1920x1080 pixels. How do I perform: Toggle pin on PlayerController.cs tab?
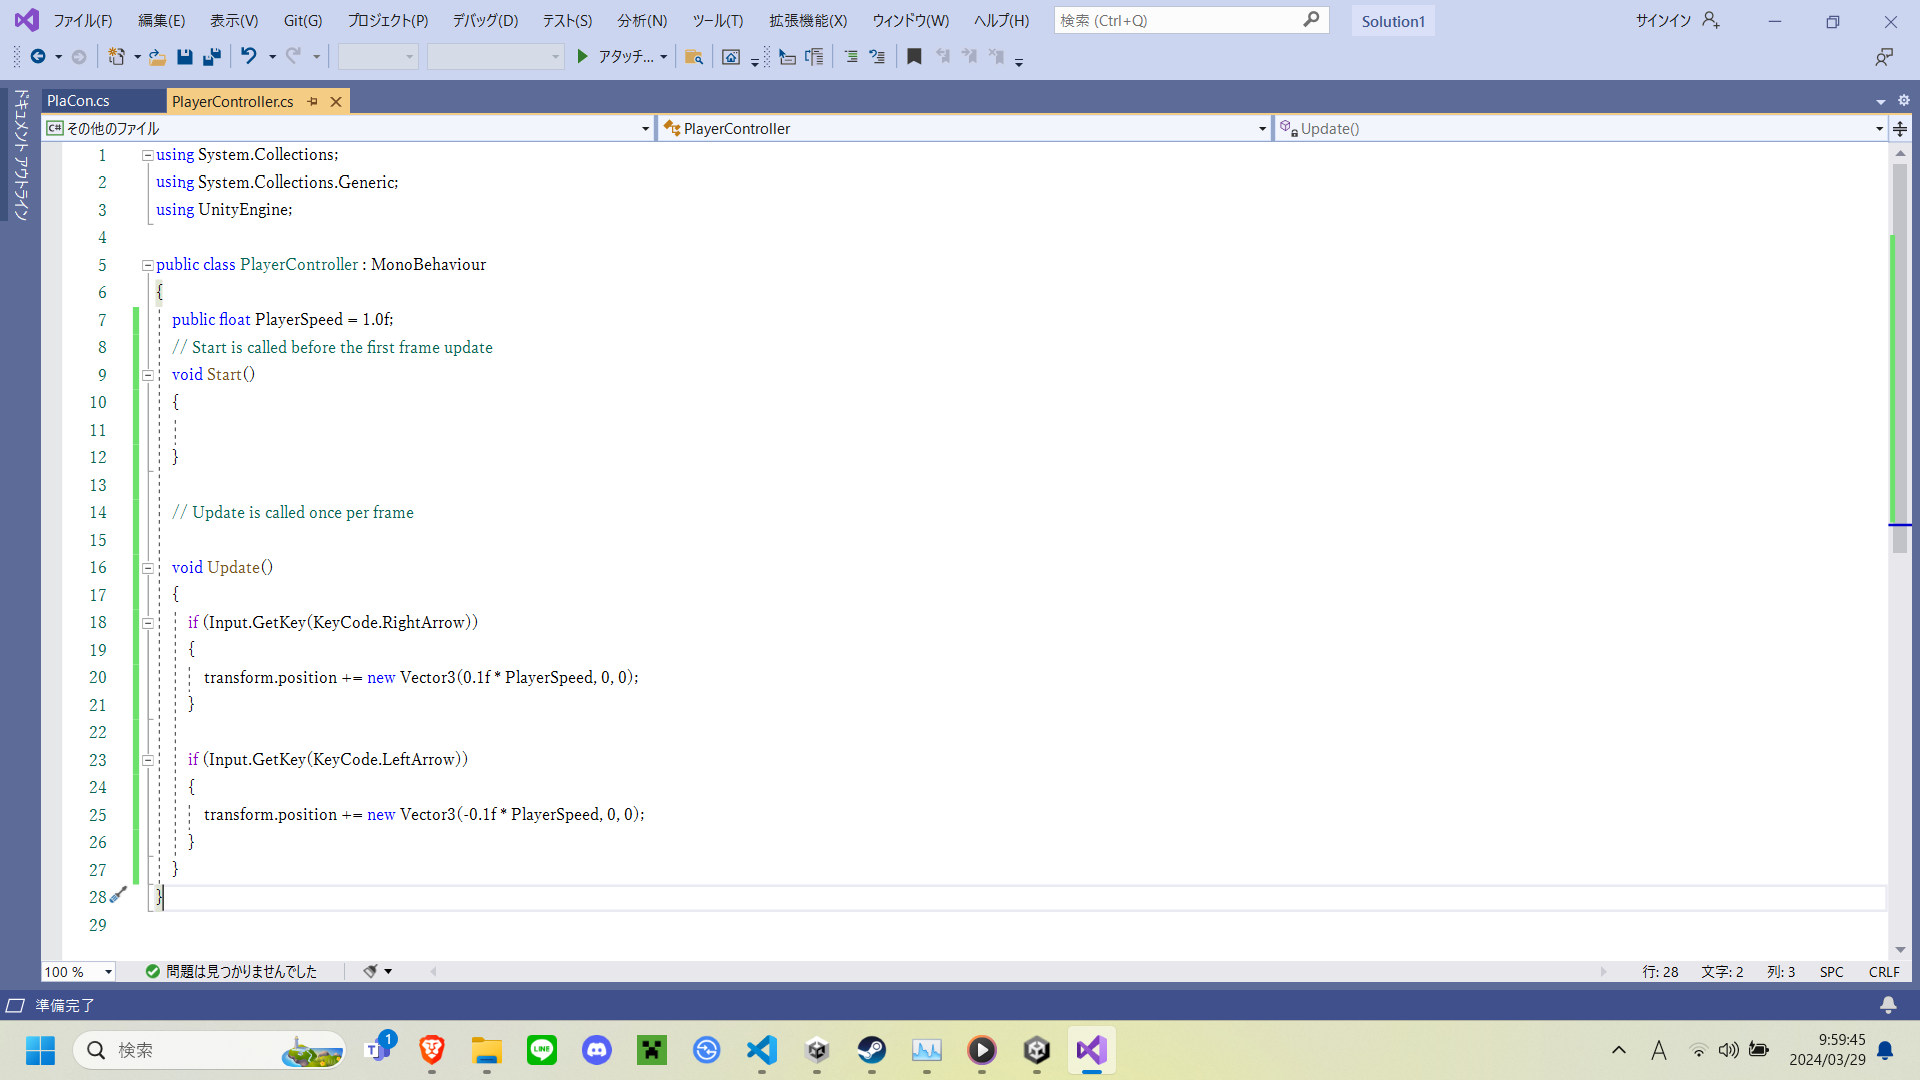[x=313, y=101]
